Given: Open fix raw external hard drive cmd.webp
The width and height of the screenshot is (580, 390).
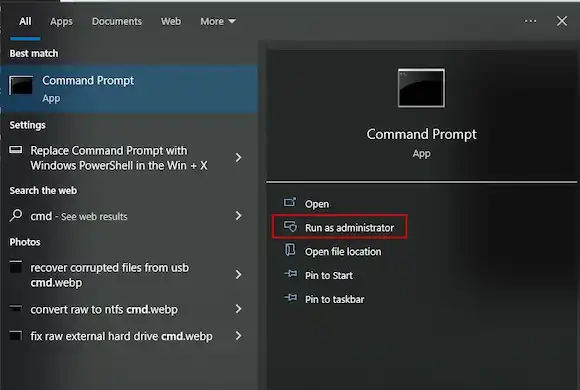Looking at the screenshot, I should coord(121,336).
